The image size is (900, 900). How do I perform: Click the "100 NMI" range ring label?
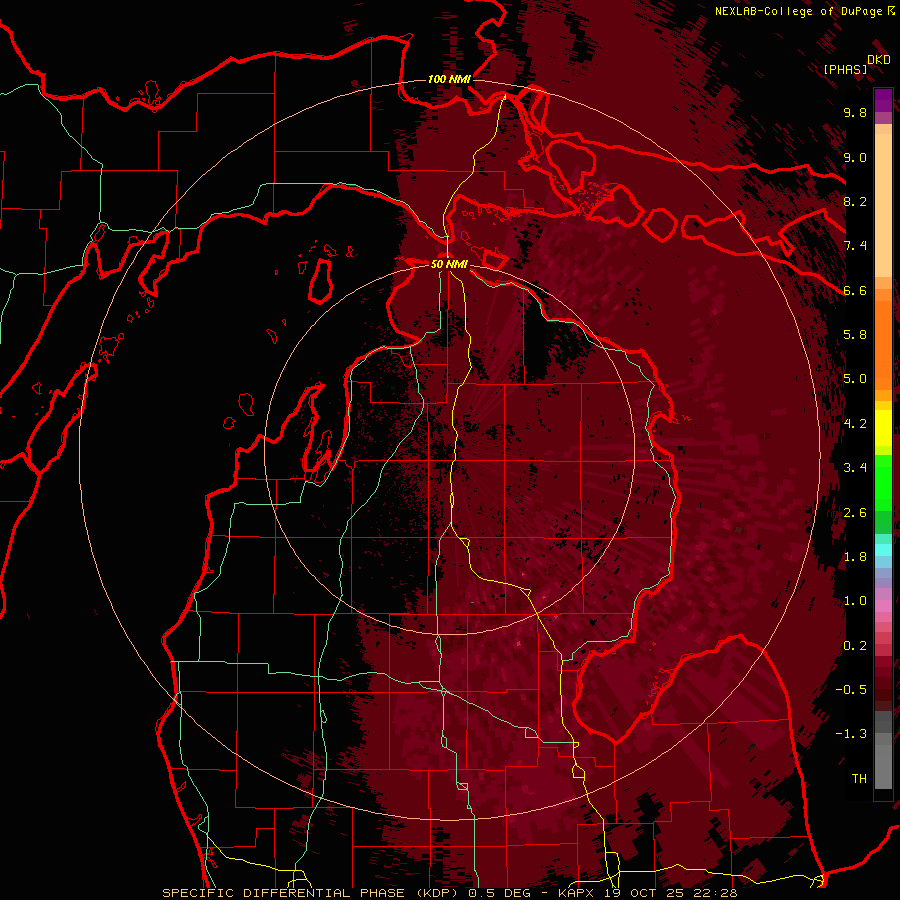(x=449, y=79)
